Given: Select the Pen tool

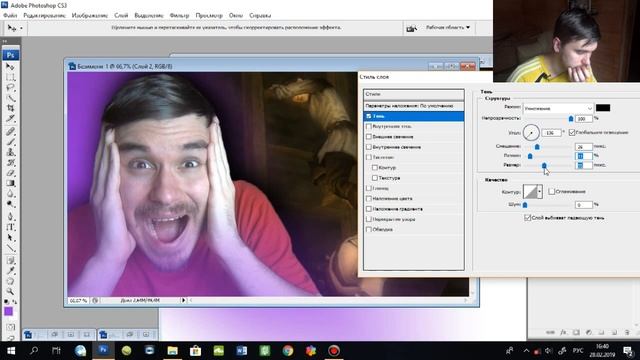Looking at the screenshot, I should (x=10, y=217).
